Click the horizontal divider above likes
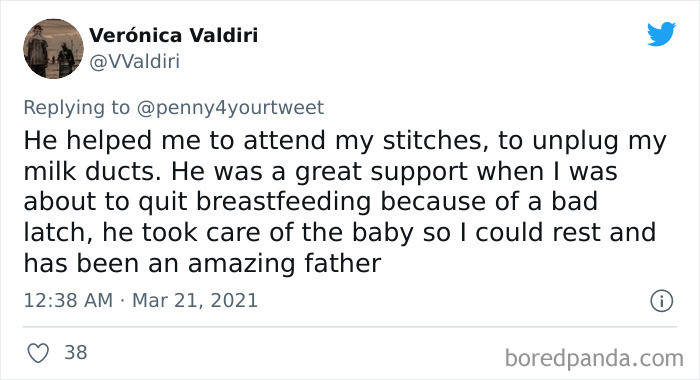Screen dimensions: 700x380 click(x=350, y=327)
